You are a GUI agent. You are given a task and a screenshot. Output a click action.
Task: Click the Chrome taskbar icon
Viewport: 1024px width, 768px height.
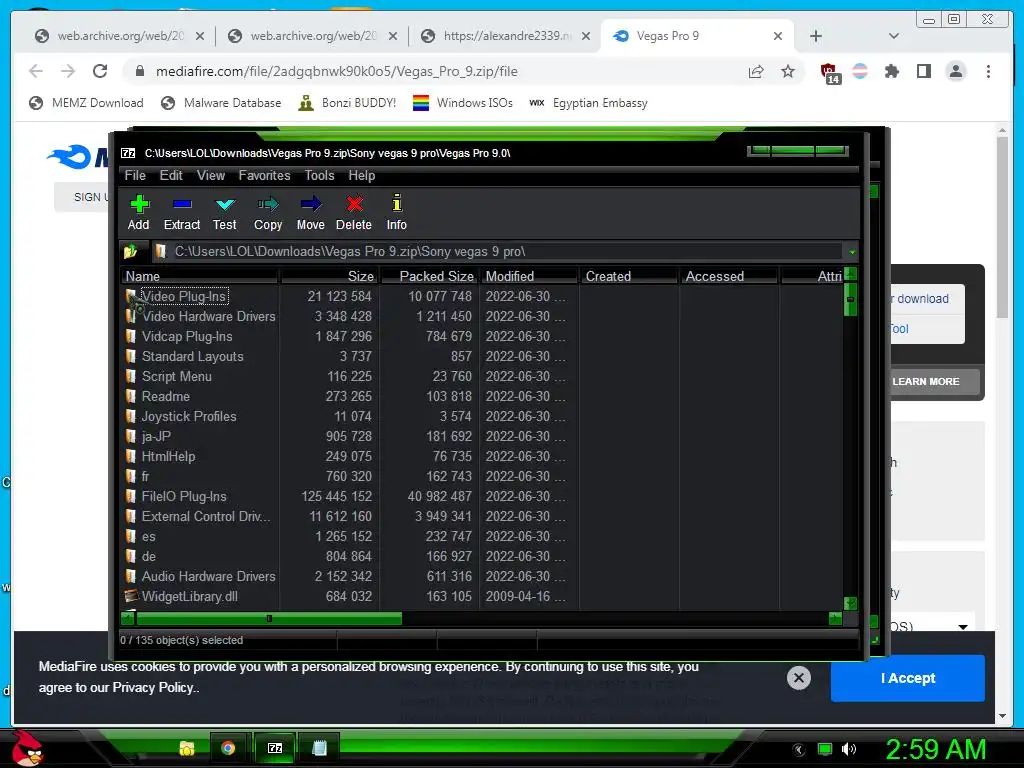coord(228,748)
